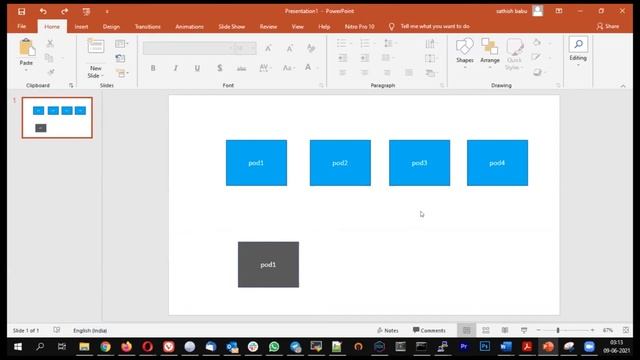Toggle Italic formatting
The height and width of the screenshot is (360, 640).
[x=176, y=68]
